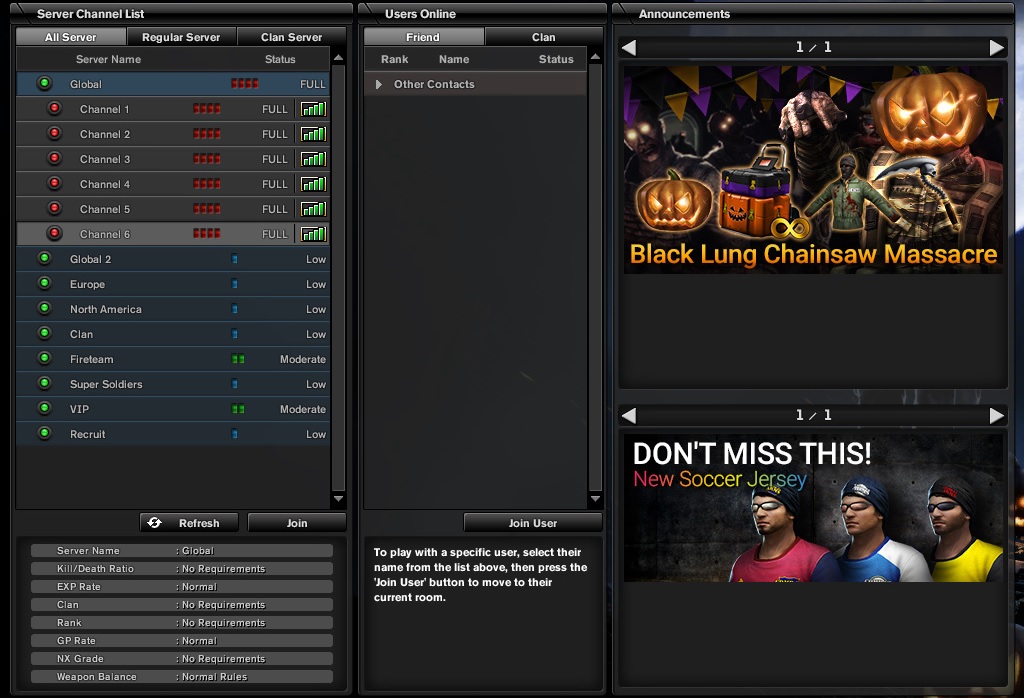Click the blue load indicator for Global 2
The image size is (1024, 698).
[235, 259]
